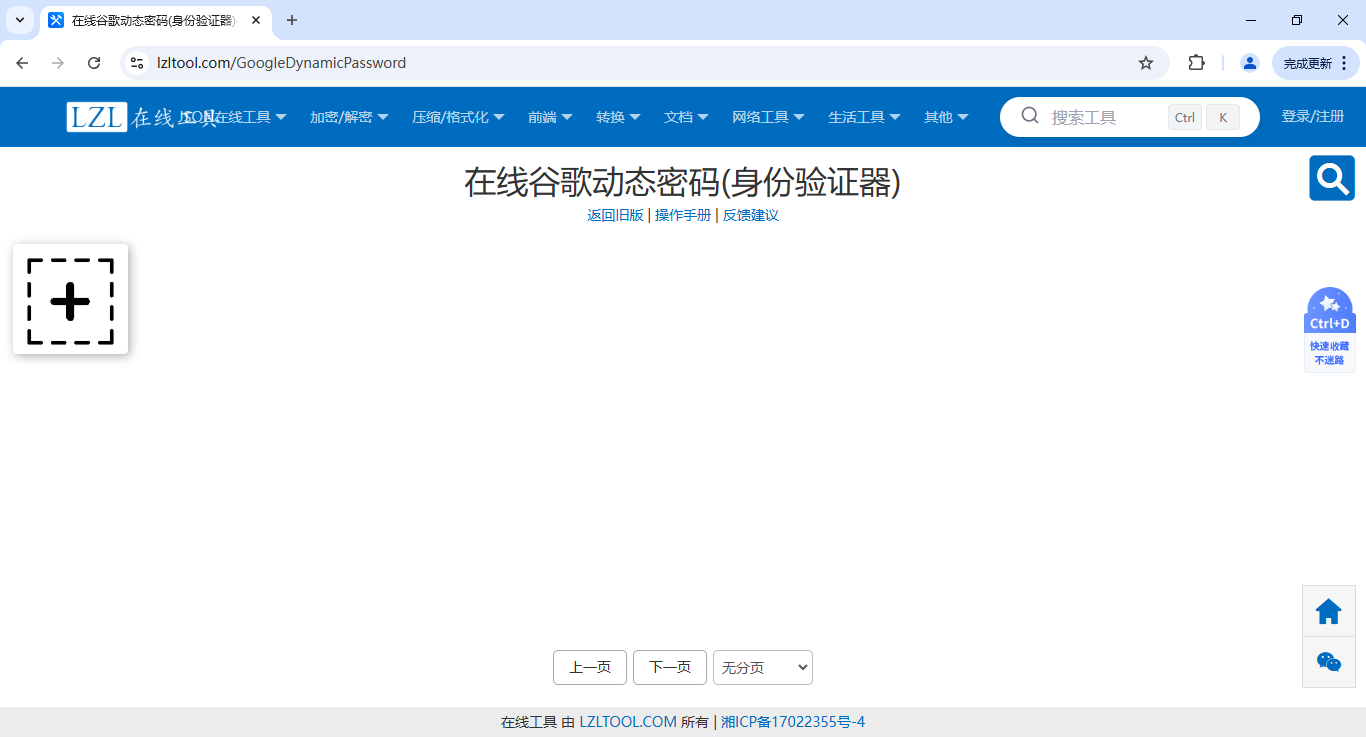Open a new browser tab
This screenshot has height=738, width=1366.
point(292,20)
